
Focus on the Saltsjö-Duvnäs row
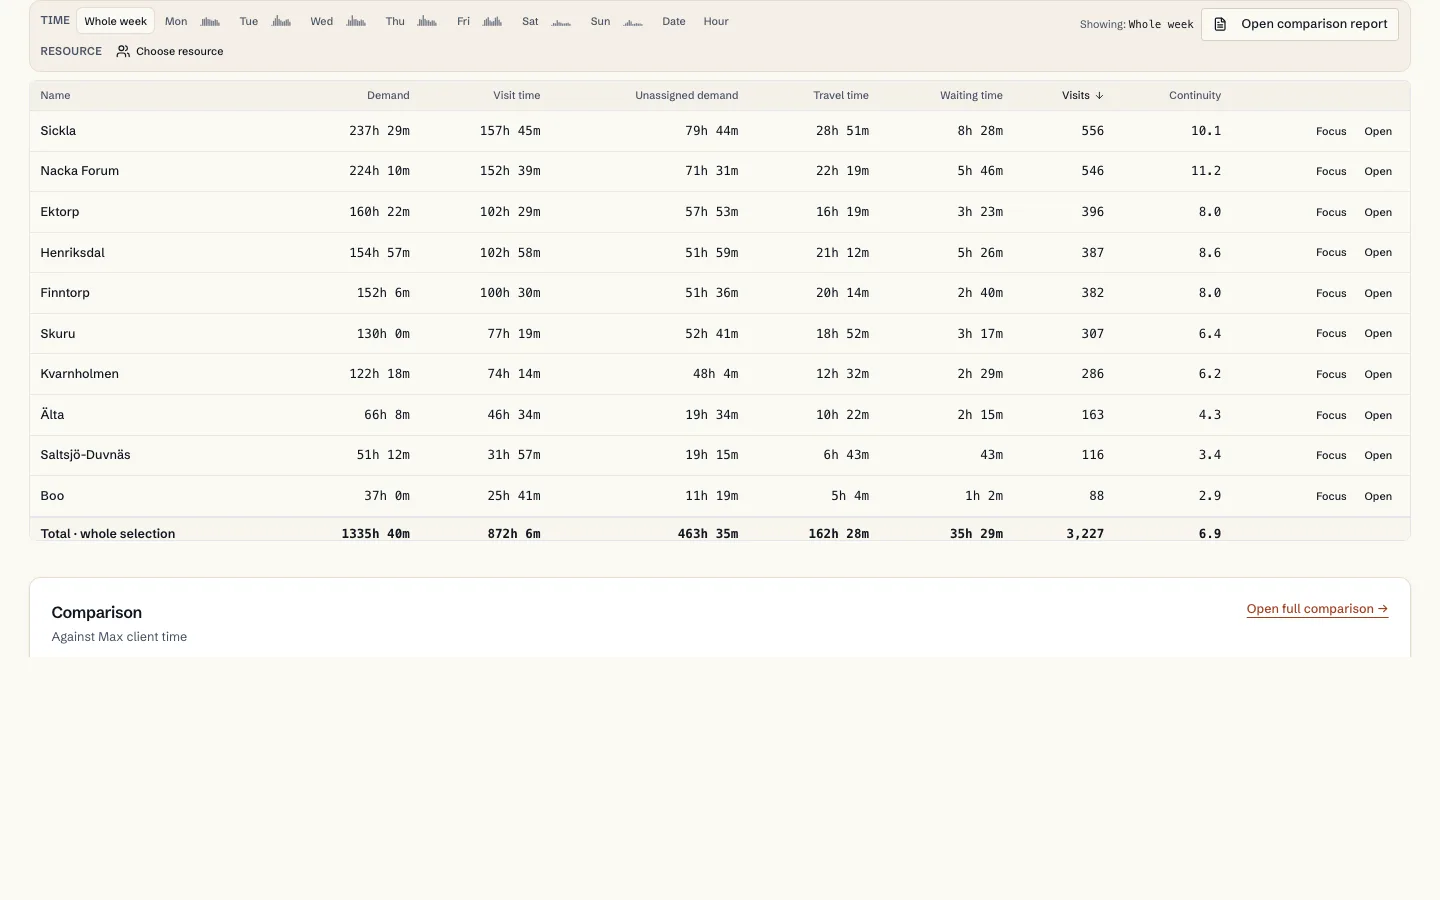click(1331, 455)
